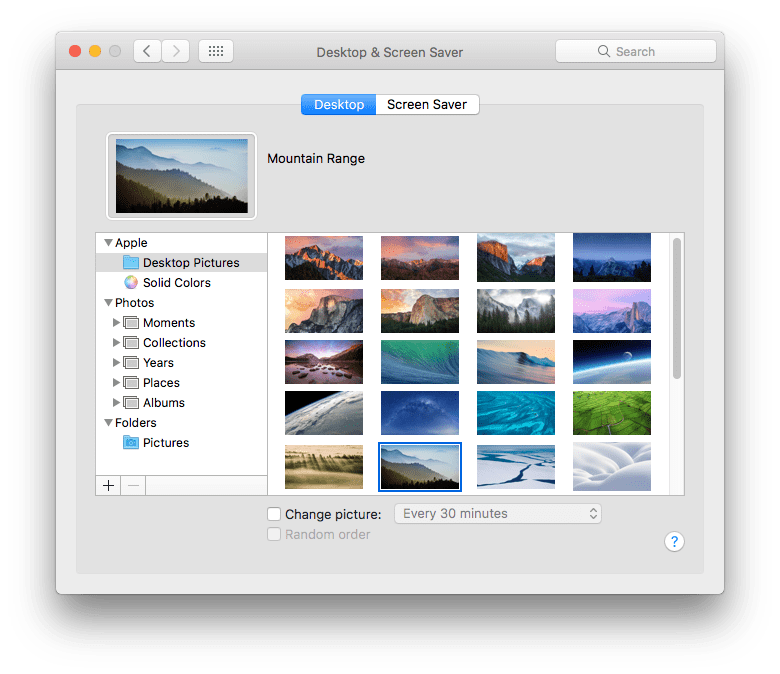Choose the green terraced fields wallpaper thumbnail
Image resolution: width=780 pixels, height=674 pixels.
click(611, 413)
